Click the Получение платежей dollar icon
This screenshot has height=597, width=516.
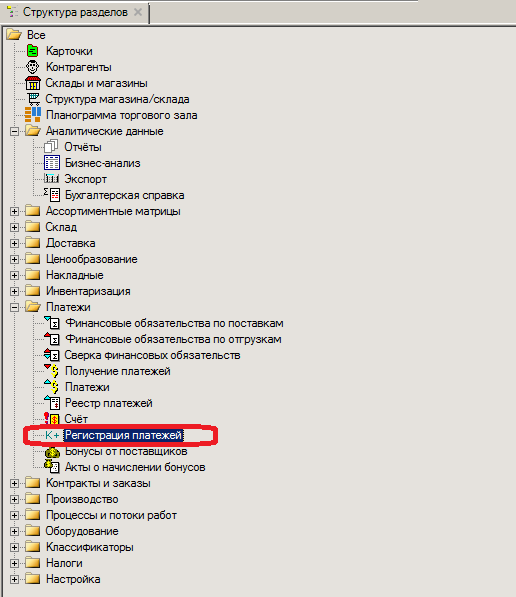click(52, 371)
